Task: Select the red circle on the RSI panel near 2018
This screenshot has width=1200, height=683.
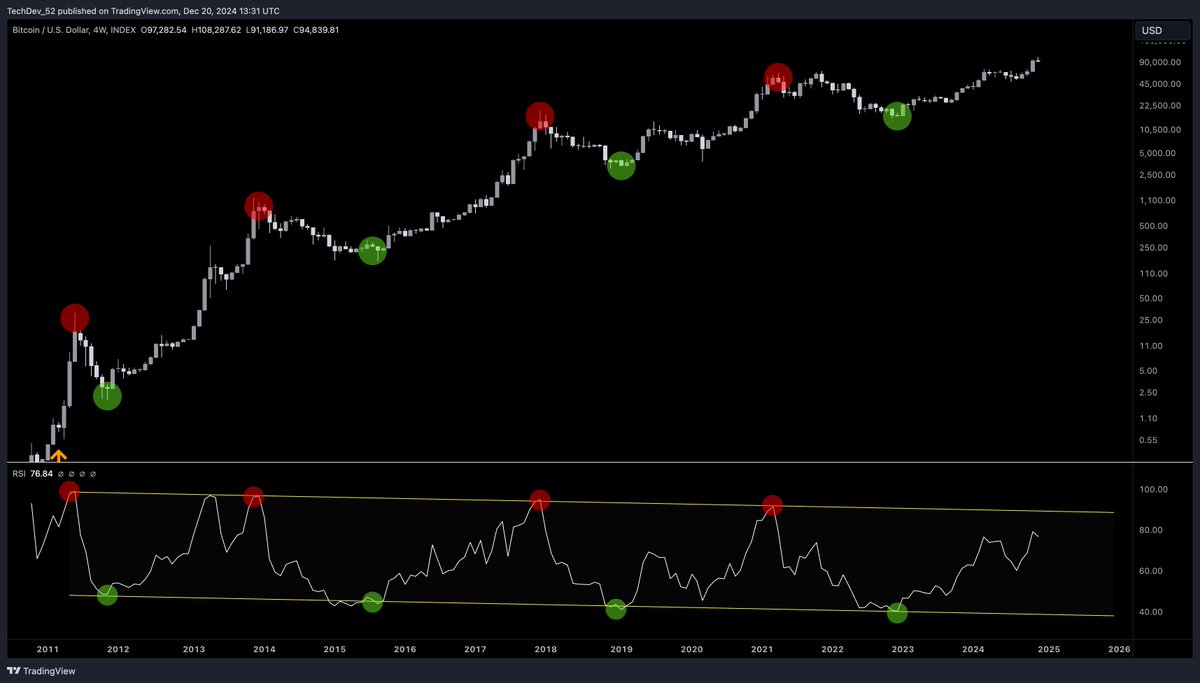Action: pos(540,502)
